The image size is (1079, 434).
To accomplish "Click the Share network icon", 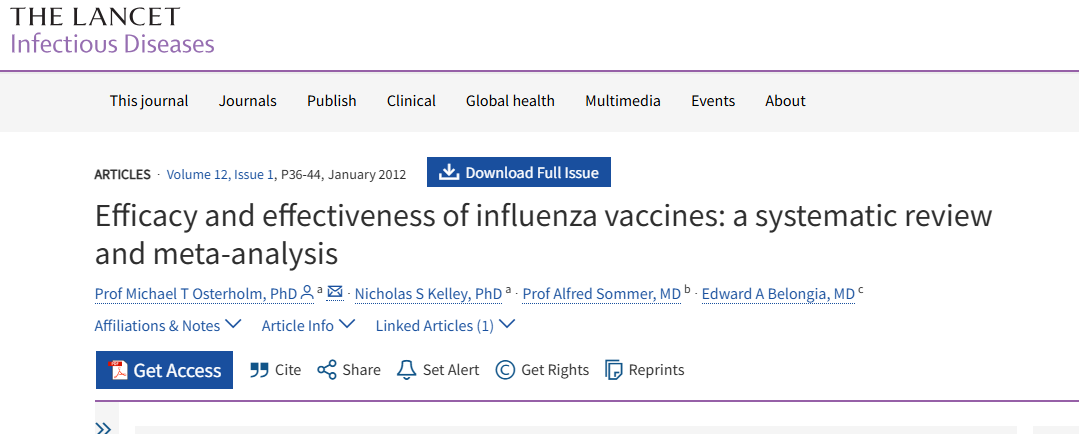I will point(327,370).
